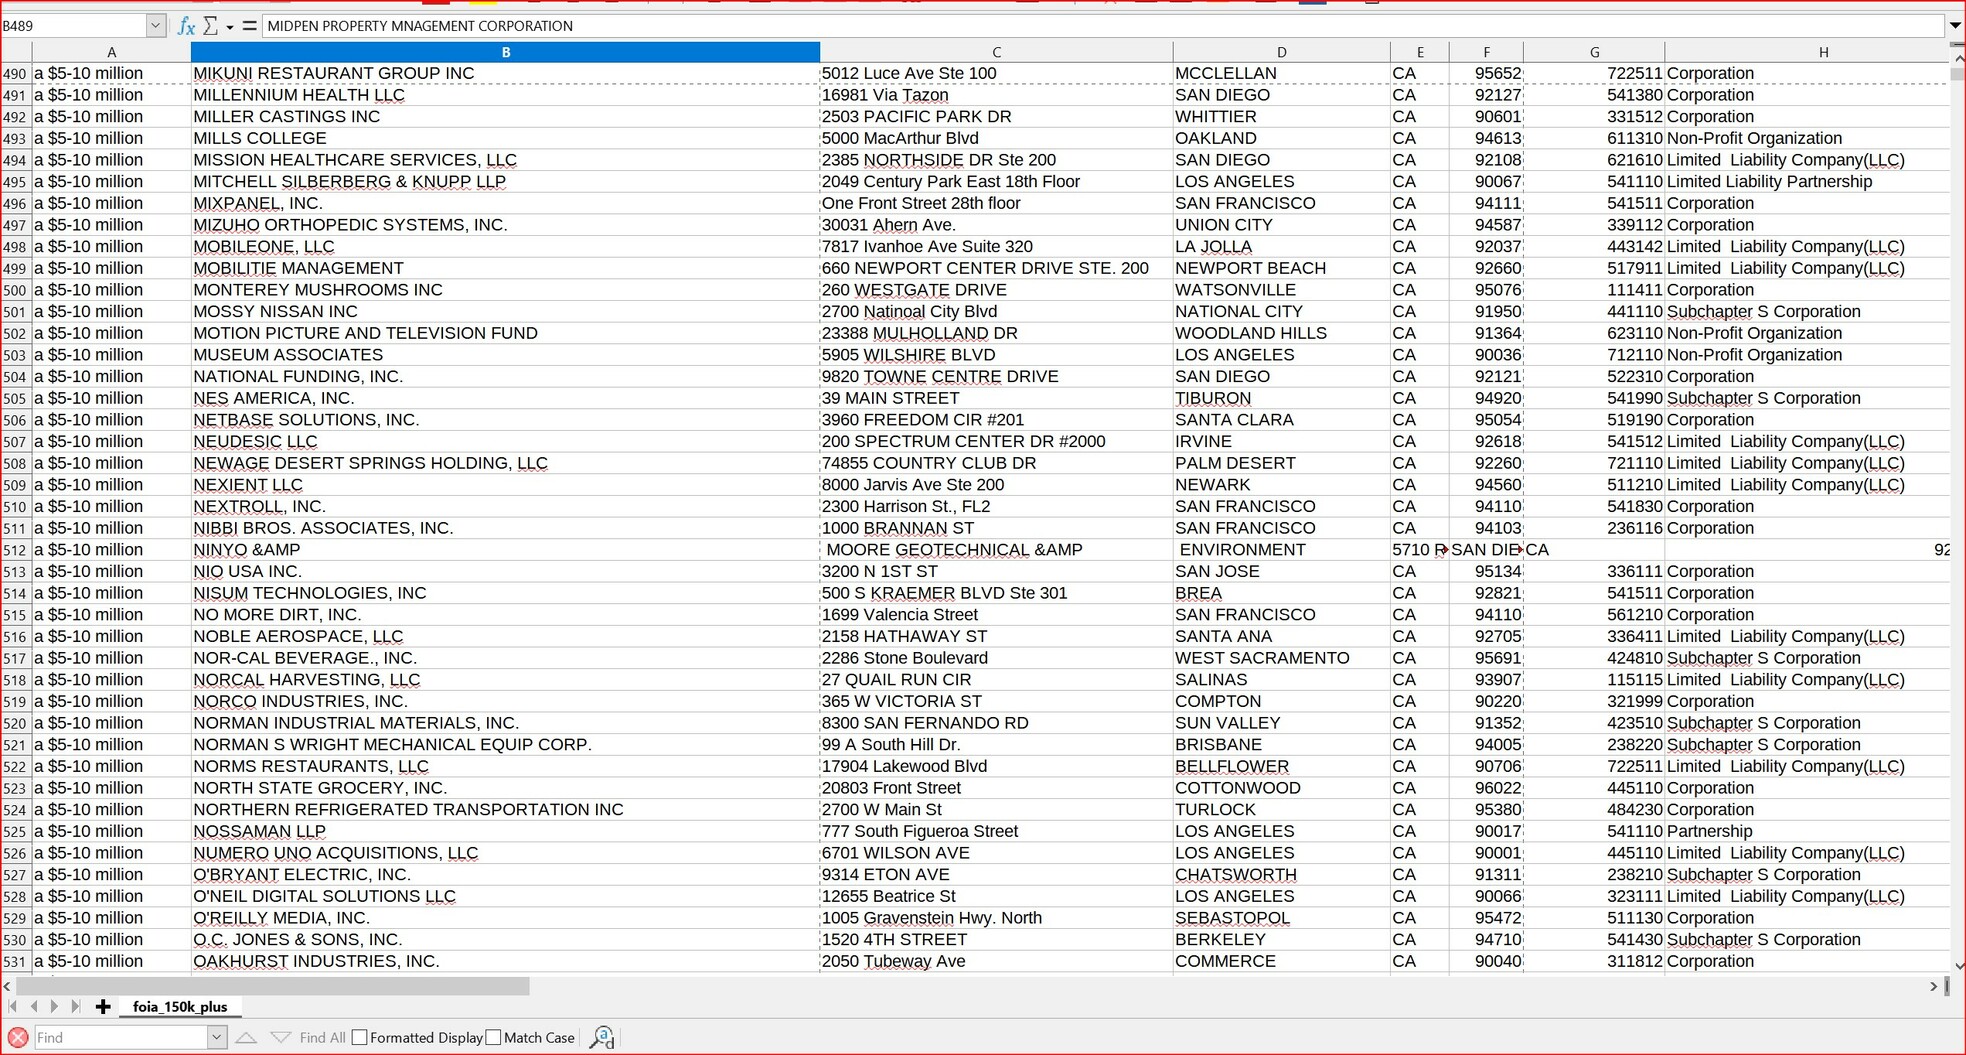
Task: Click the equals Formula icon
Action: click(x=249, y=26)
